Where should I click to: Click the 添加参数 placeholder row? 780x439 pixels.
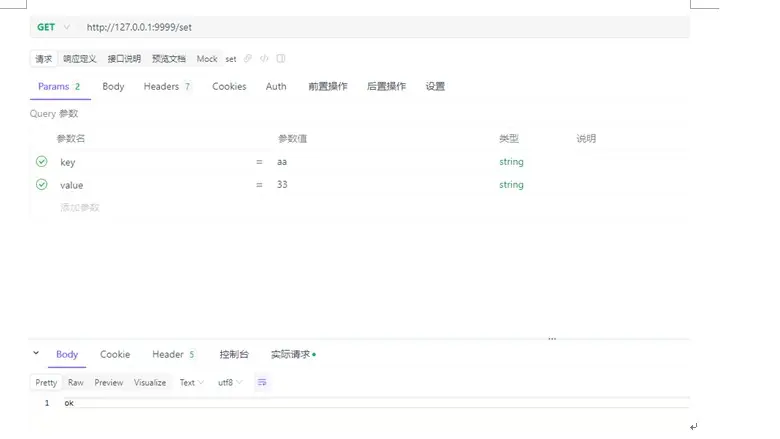[x=80, y=207]
